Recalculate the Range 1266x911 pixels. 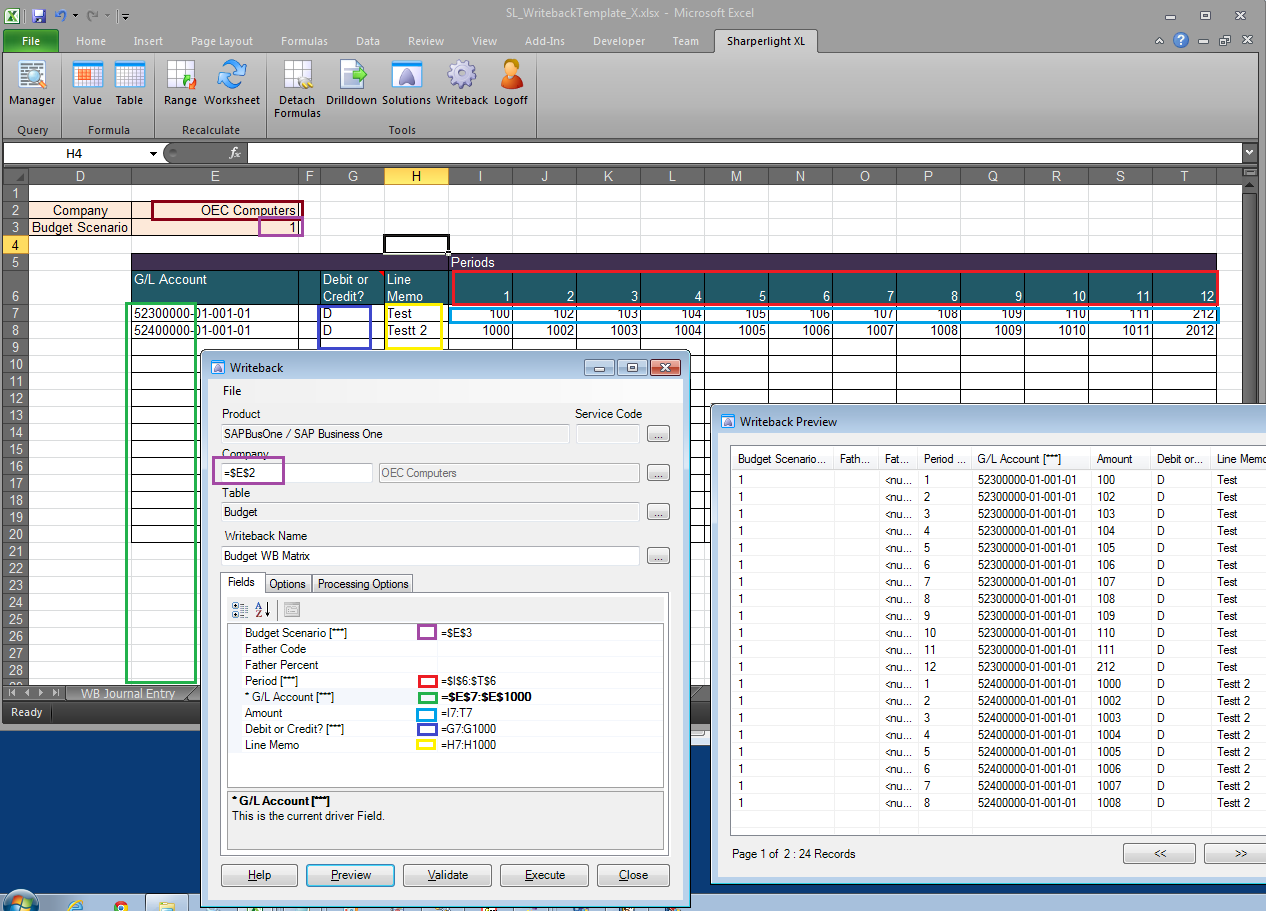pos(180,84)
